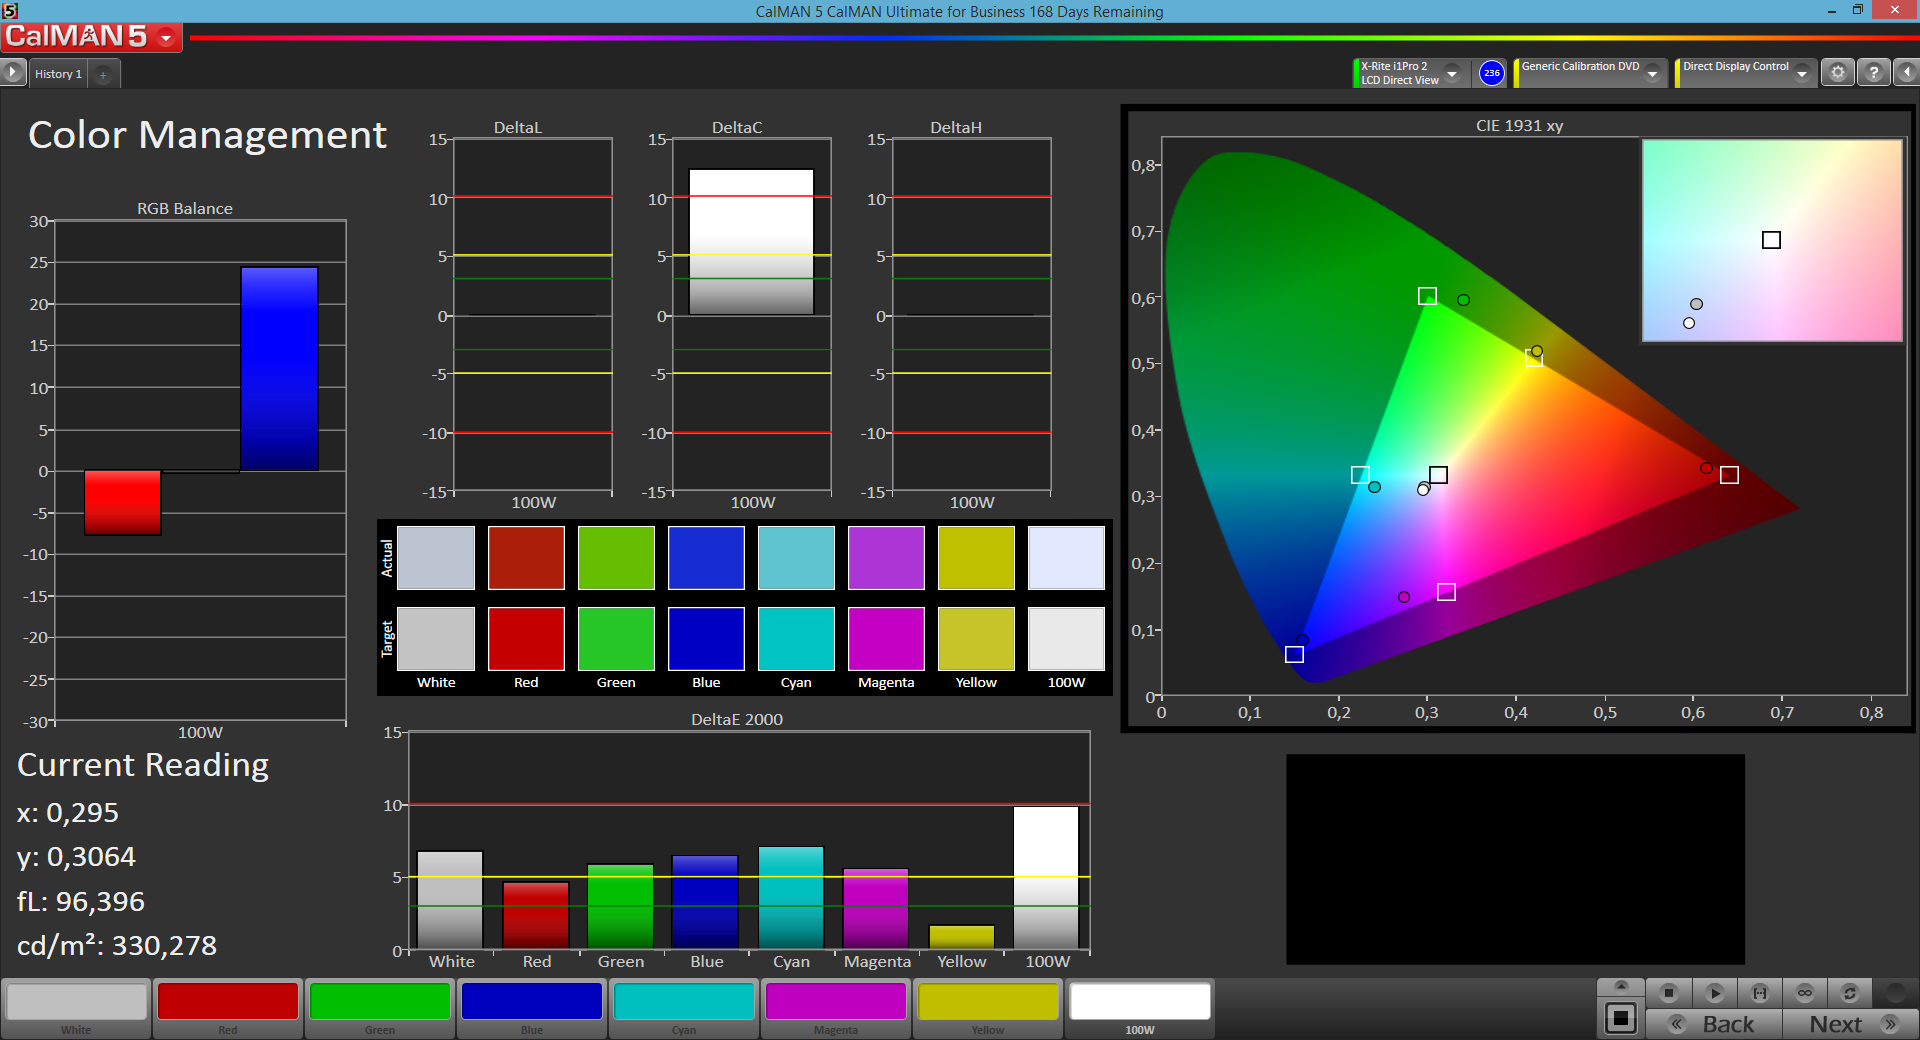Click the Actual Green swatch
1920x1040 pixels.
[616, 558]
